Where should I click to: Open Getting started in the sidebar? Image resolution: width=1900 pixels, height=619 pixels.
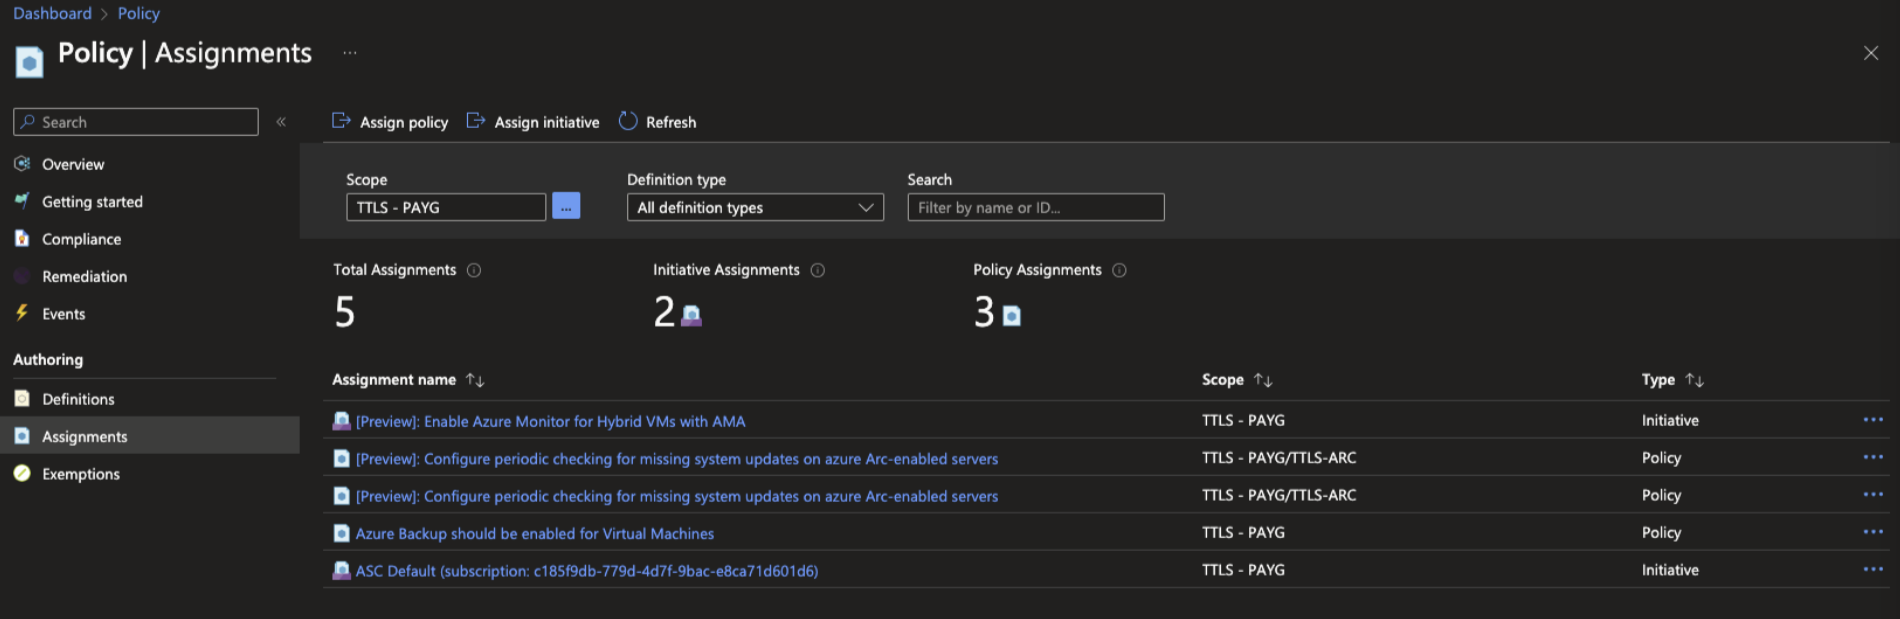pos(92,202)
